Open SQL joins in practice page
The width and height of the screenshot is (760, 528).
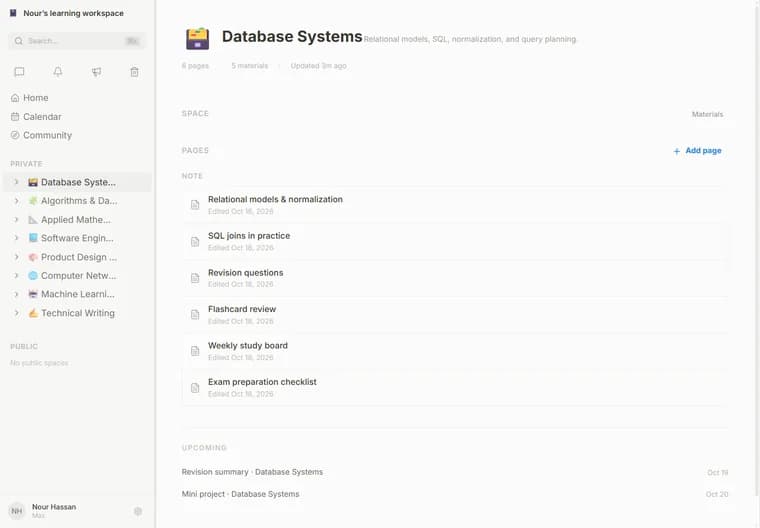tap(456, 241)
